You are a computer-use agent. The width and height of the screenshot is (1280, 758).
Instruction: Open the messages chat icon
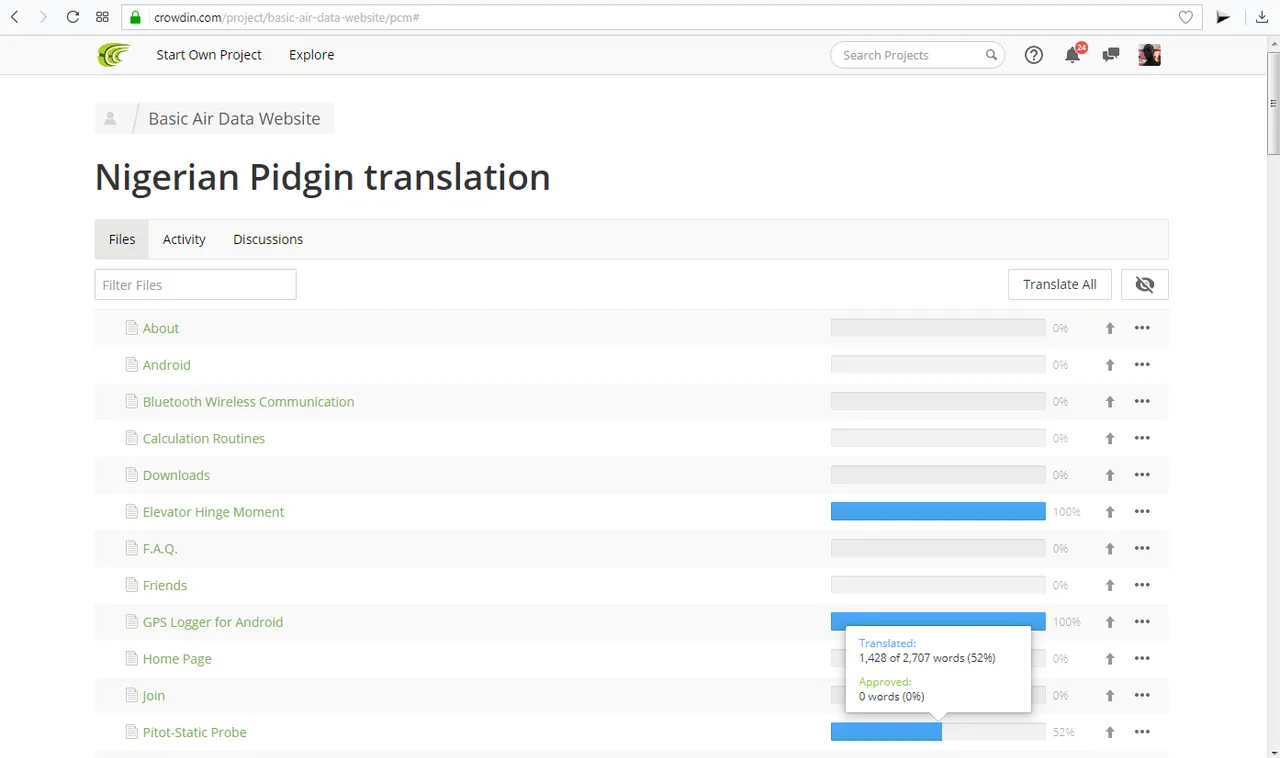coord(1110,55)
